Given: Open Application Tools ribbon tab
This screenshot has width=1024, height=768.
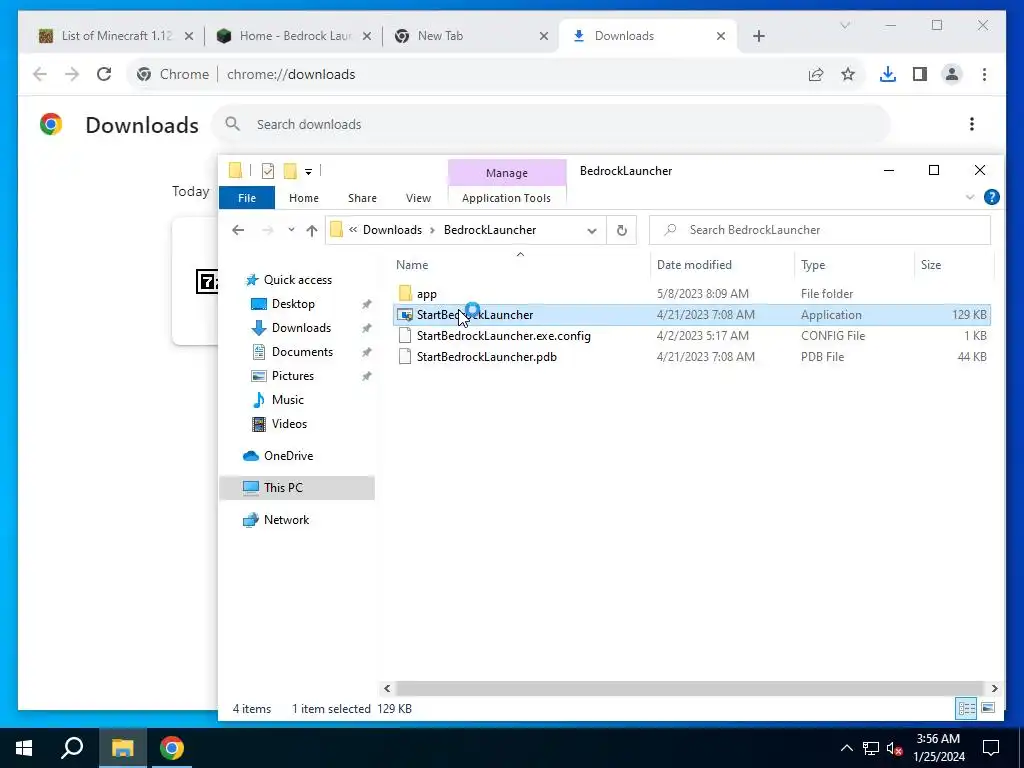Looking at the screenshot, I should 506,198.
